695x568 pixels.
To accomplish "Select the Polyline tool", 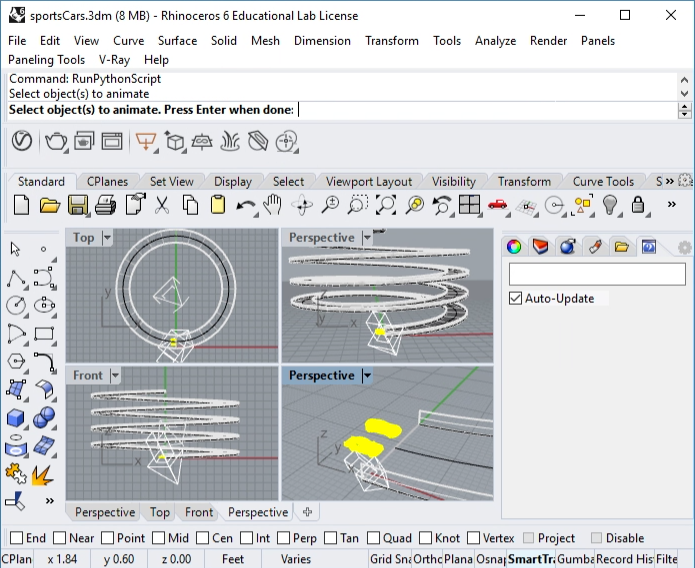I will [x=16, y=278].
